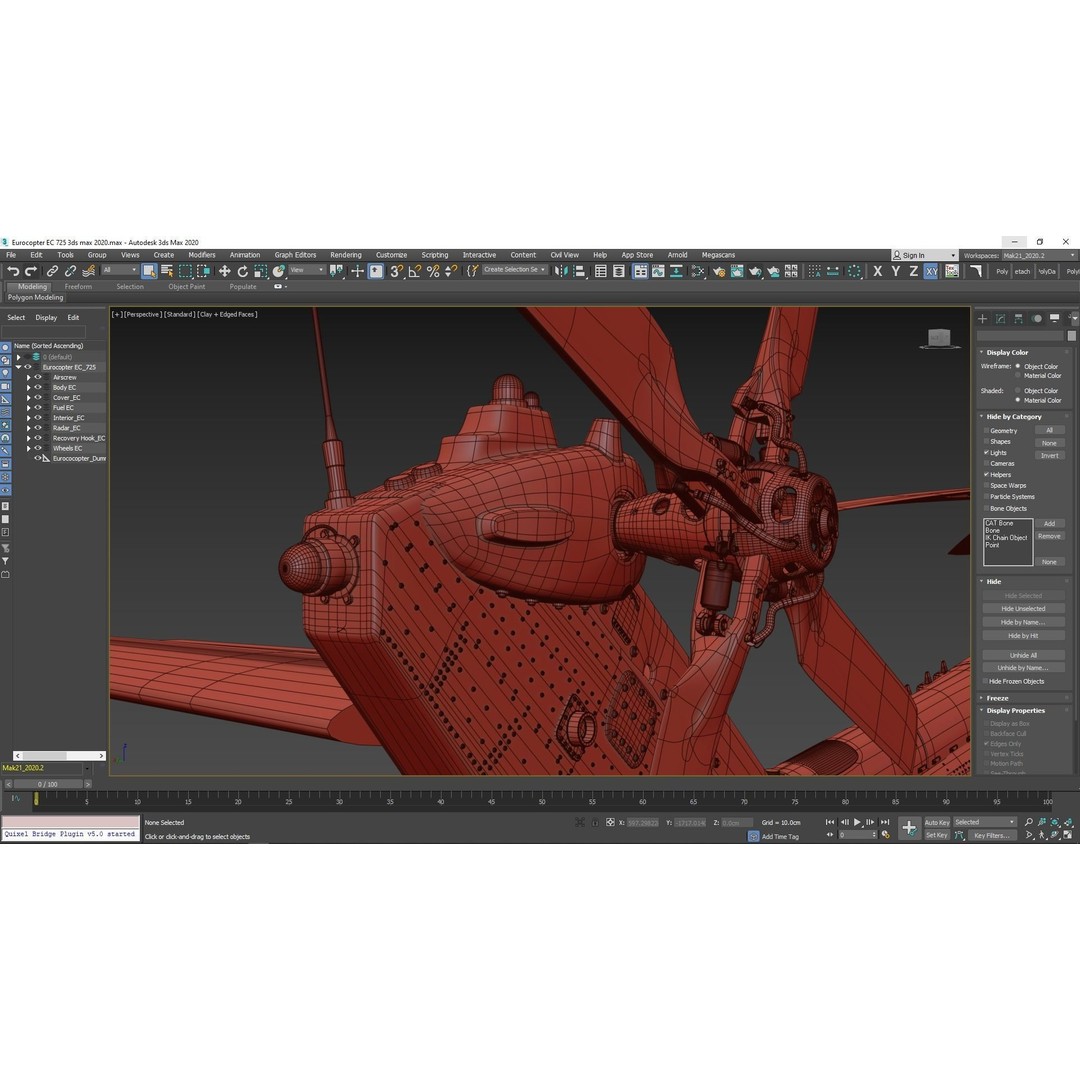Select Shaded Object Color radio button
This screenshot has height=1080, width=1080.
click(1017, 391)
